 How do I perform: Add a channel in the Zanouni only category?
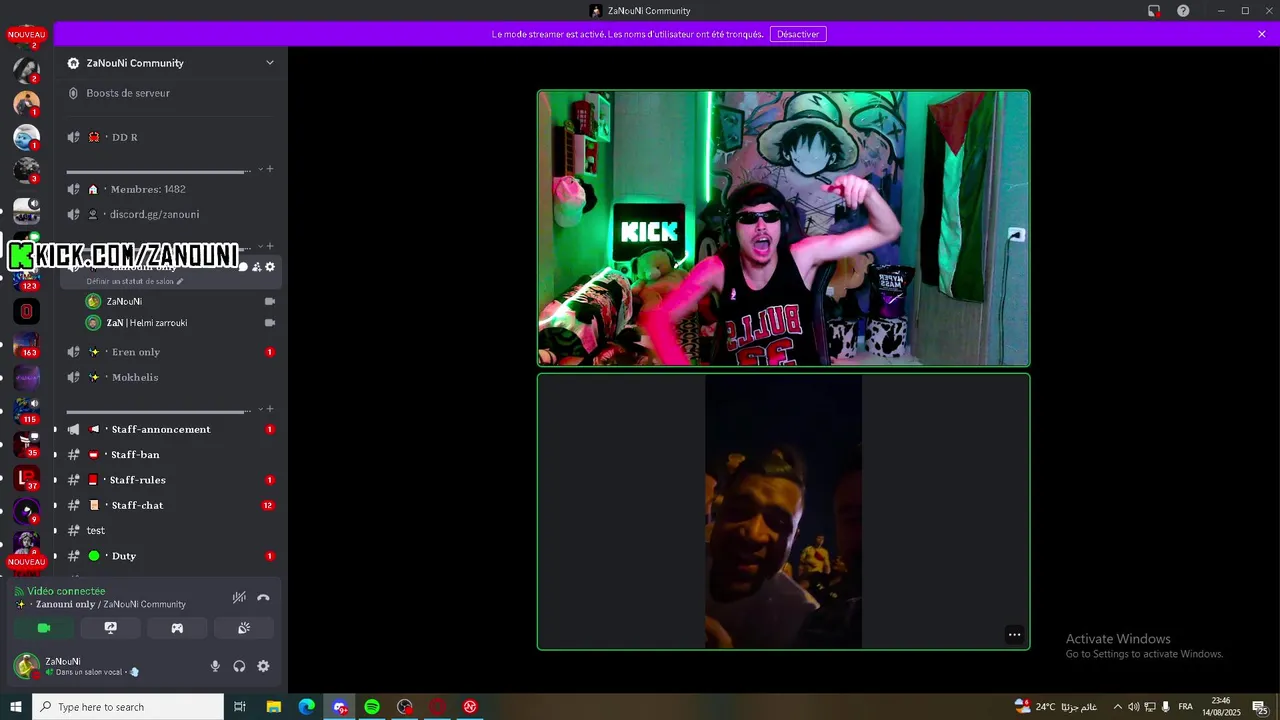point(270,246)
